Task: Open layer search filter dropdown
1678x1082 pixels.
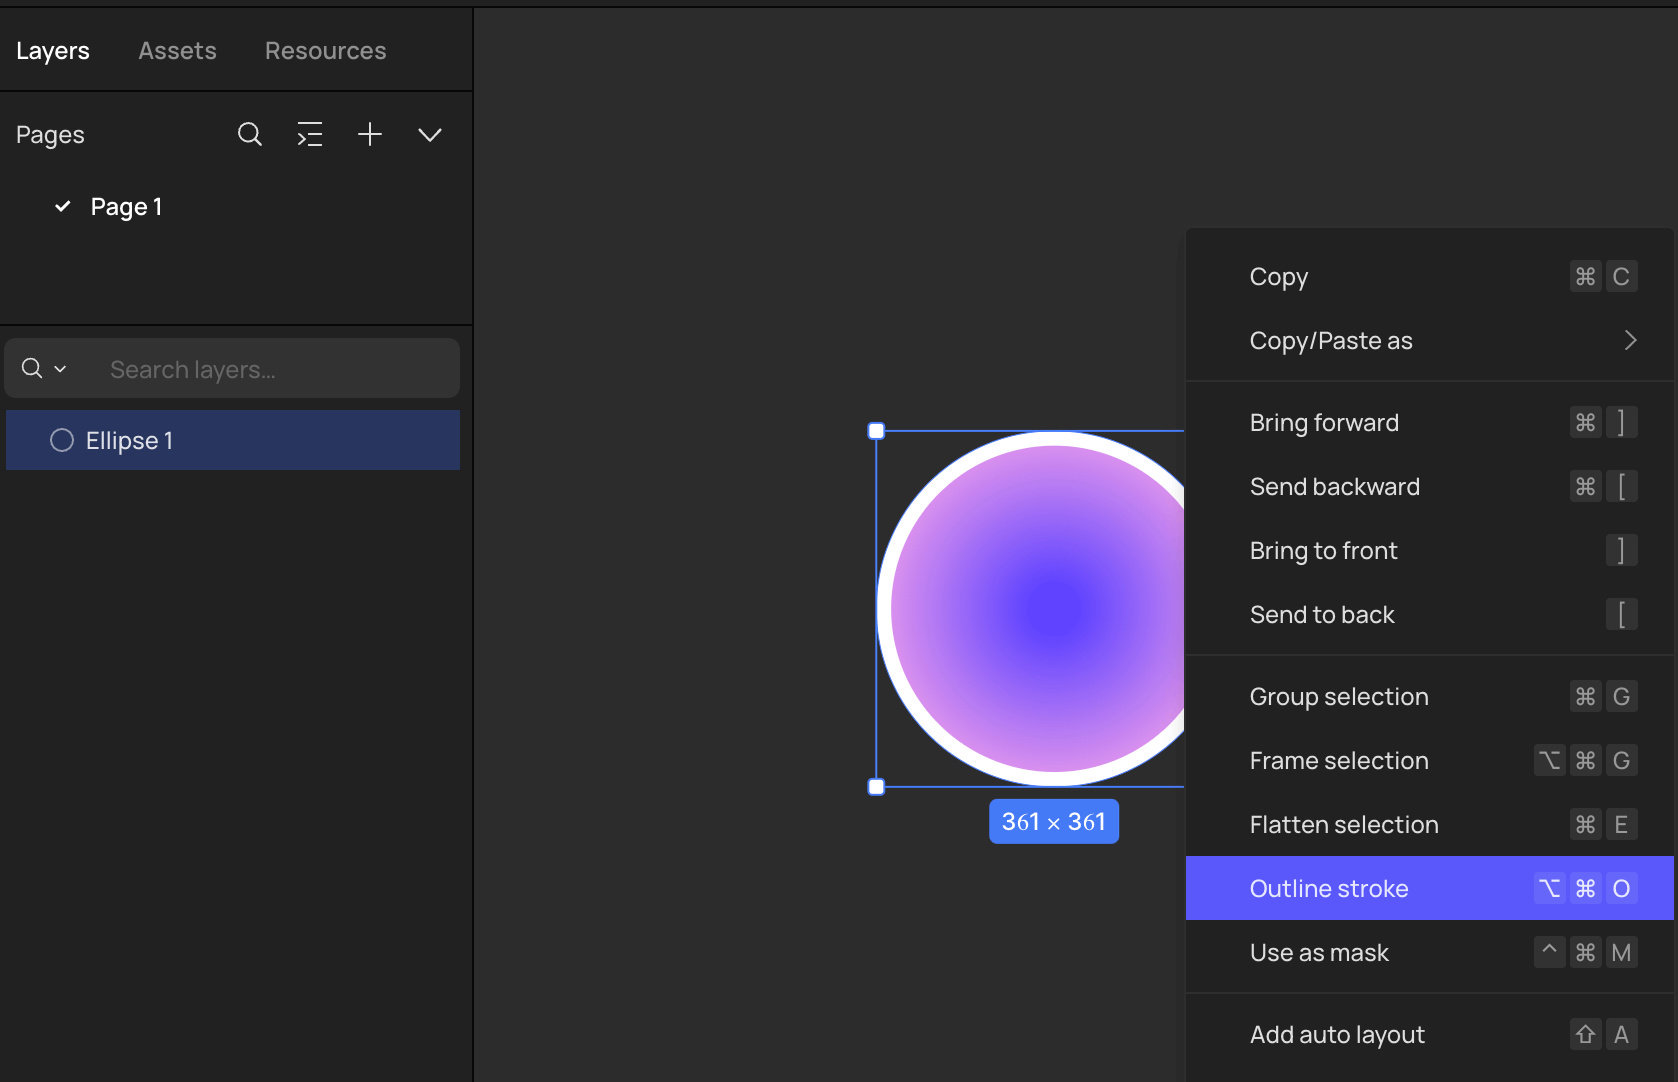Action: pos(45,368)
